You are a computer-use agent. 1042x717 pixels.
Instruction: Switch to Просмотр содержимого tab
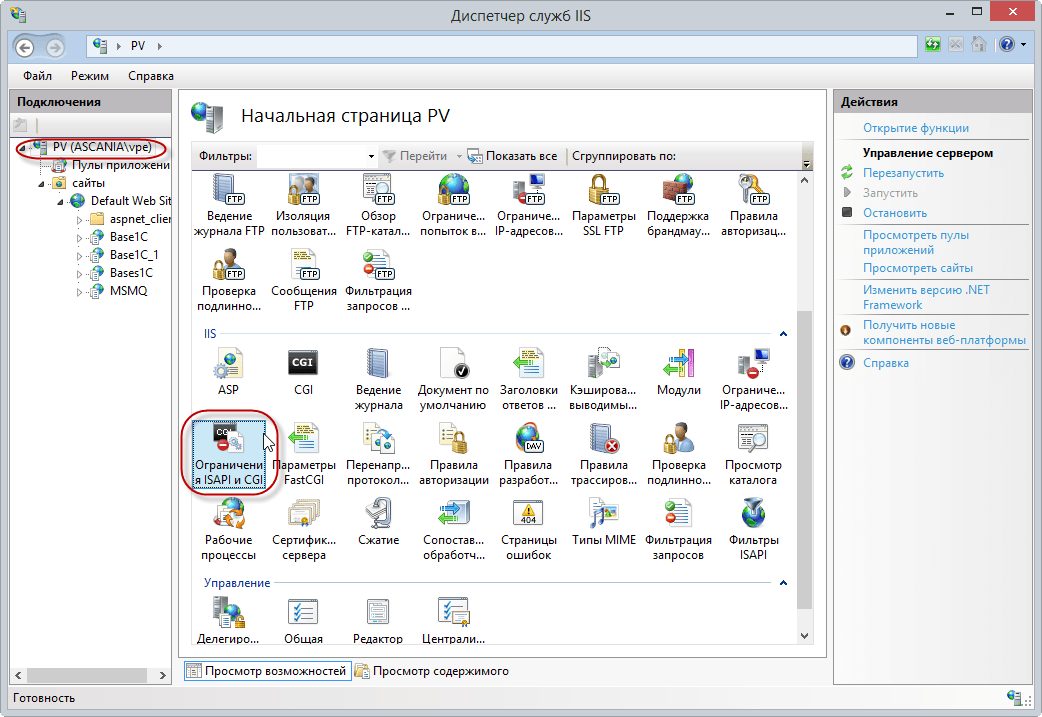tap(431, 671)
